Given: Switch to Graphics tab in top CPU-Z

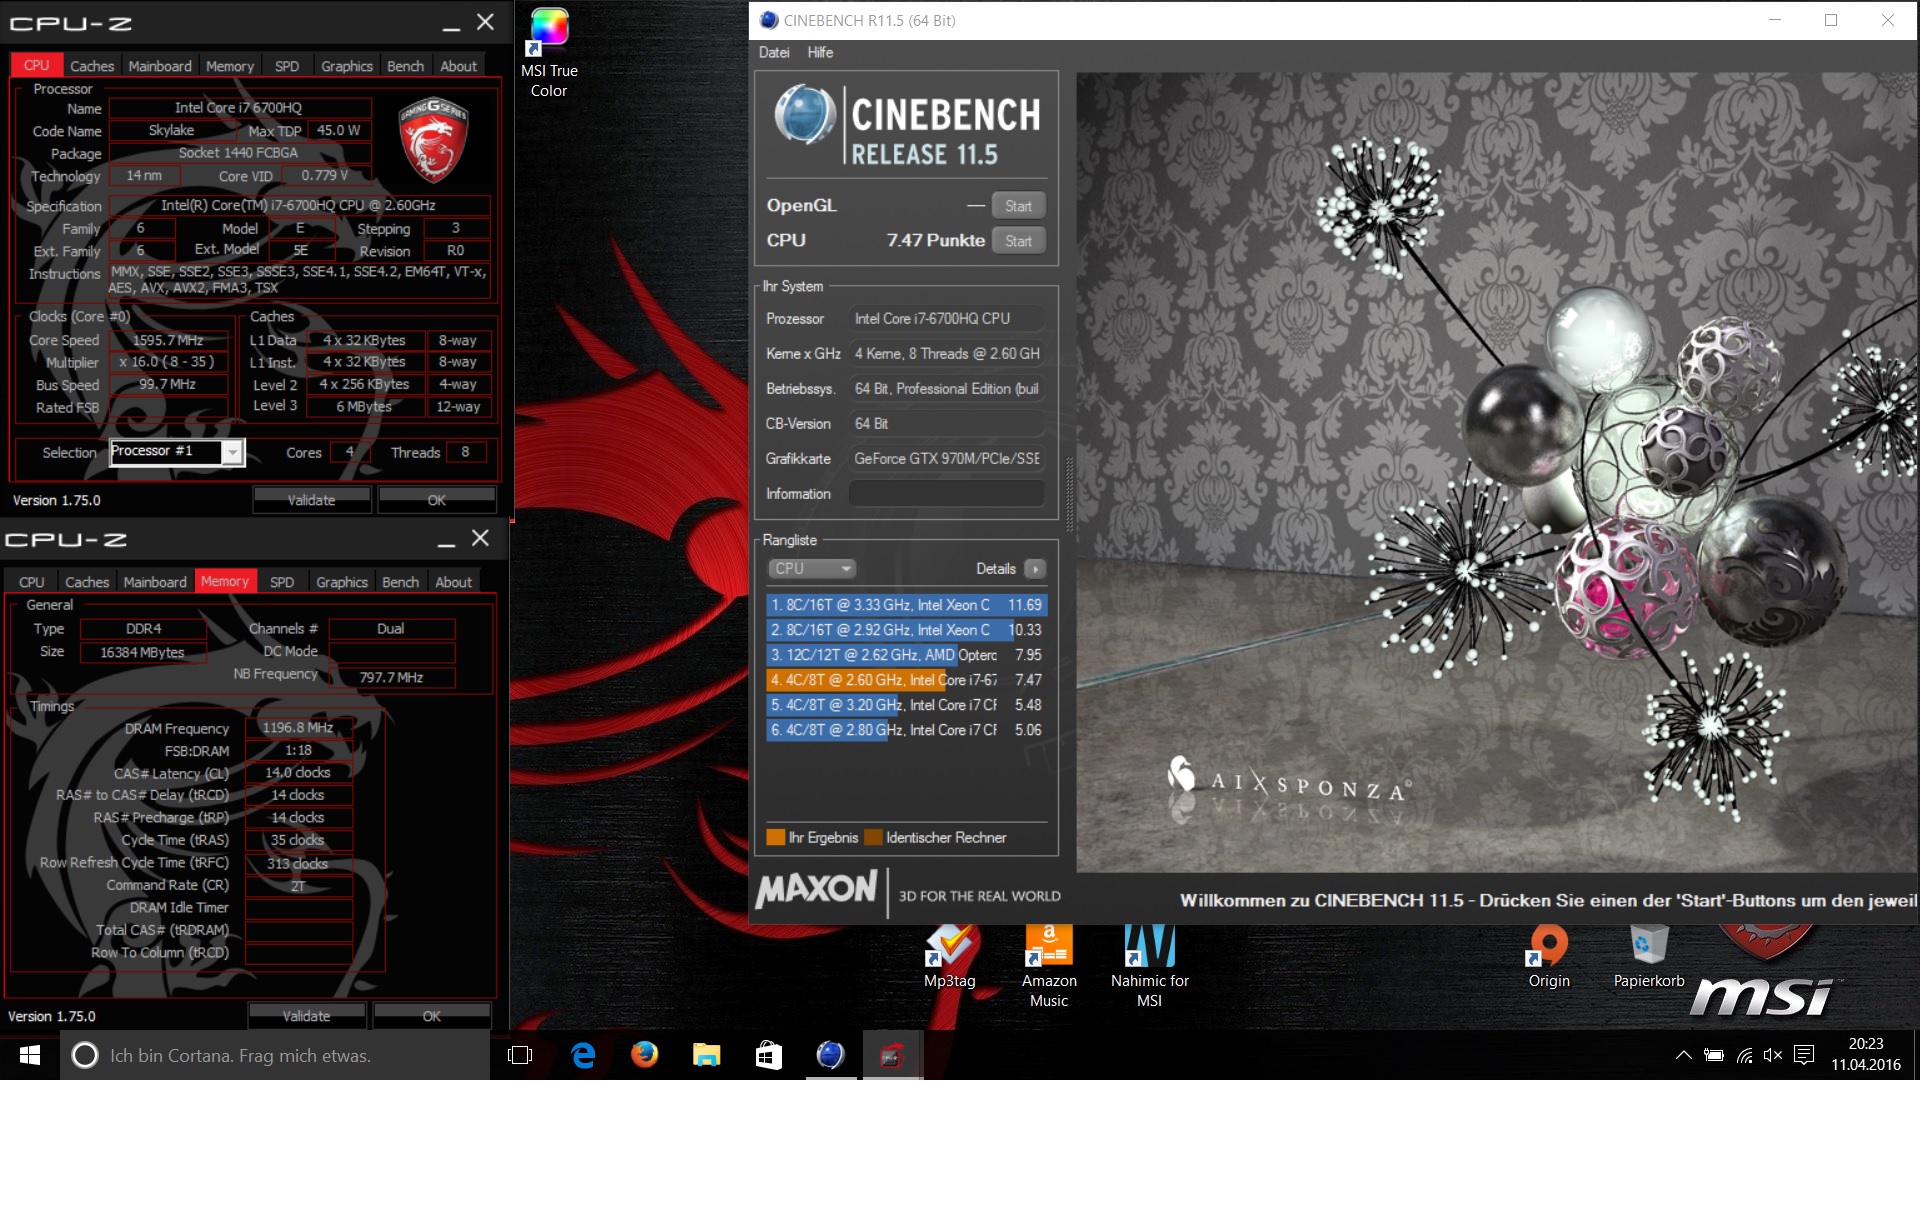Looking at the screenshot, I should [347, 66].
